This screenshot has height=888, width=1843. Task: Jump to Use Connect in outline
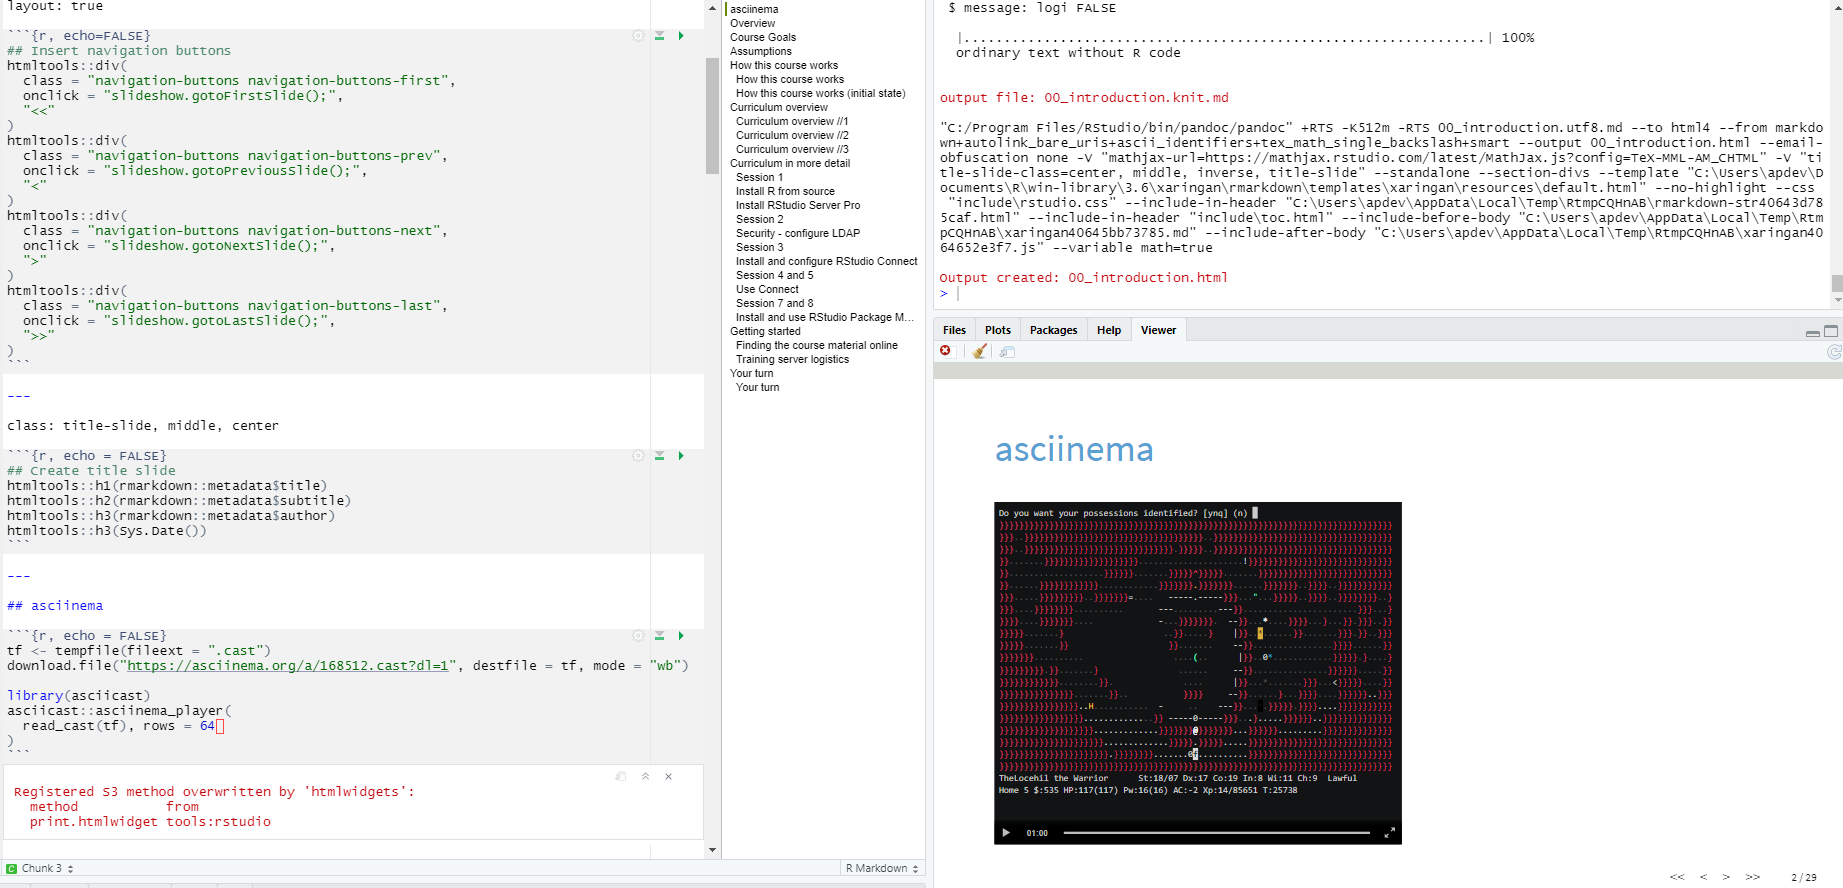(767, 289)
